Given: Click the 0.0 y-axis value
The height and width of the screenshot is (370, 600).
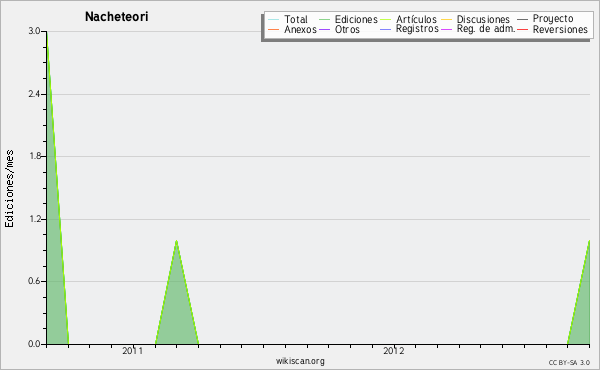Looking at the screenshot, I should point(34,344).
